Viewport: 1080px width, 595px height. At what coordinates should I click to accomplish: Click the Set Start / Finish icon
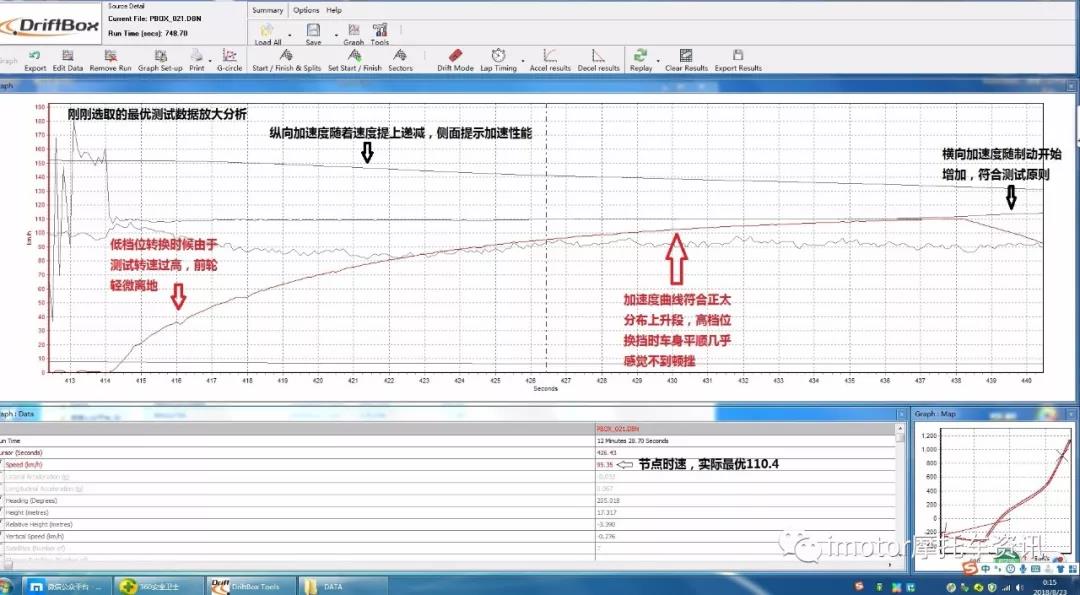[x=357, y=60]
